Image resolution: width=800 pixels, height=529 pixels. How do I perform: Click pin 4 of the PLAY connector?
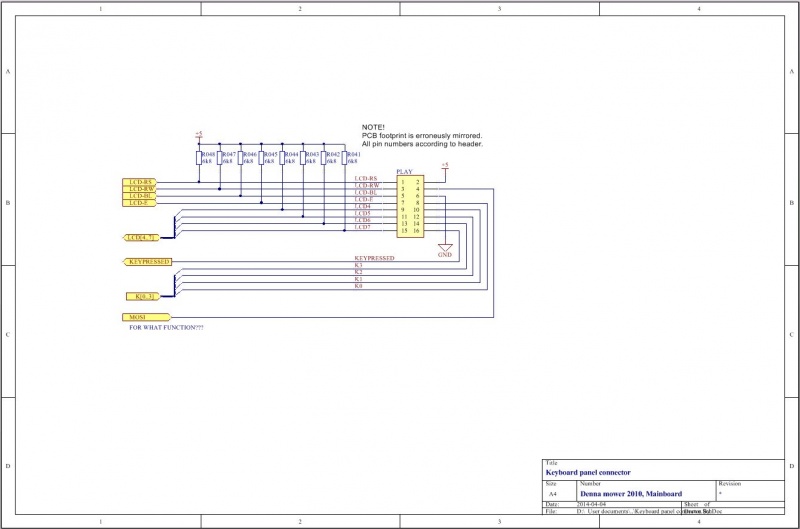click(417, 189)
